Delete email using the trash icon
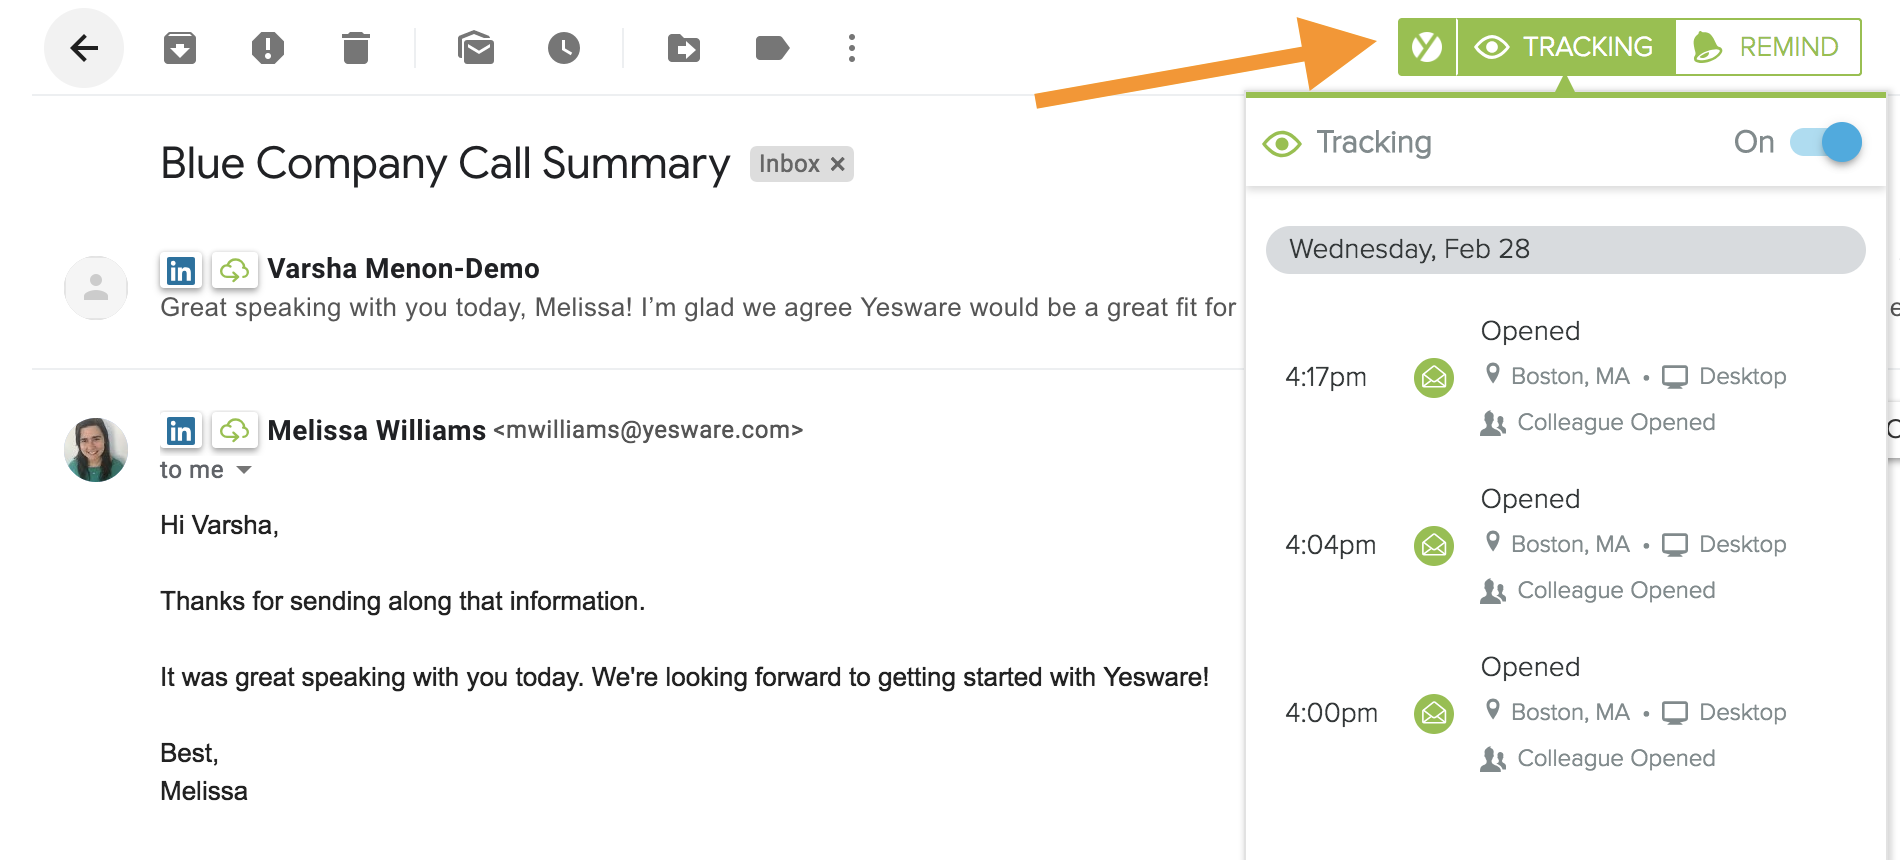1900x860 pixels. coord(355,48)
